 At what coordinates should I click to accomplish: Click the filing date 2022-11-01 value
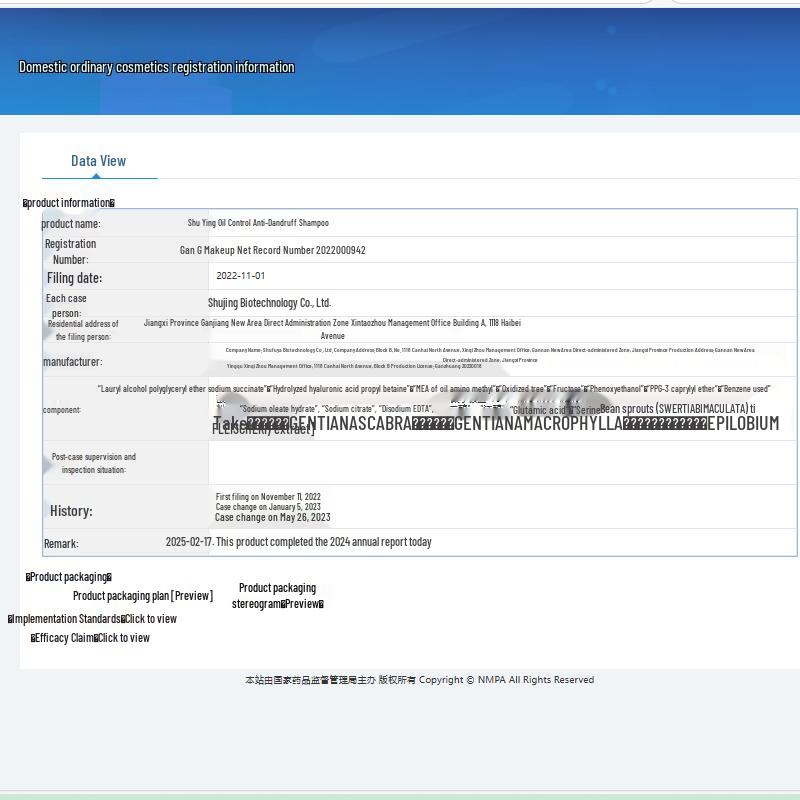click(241, 276)
